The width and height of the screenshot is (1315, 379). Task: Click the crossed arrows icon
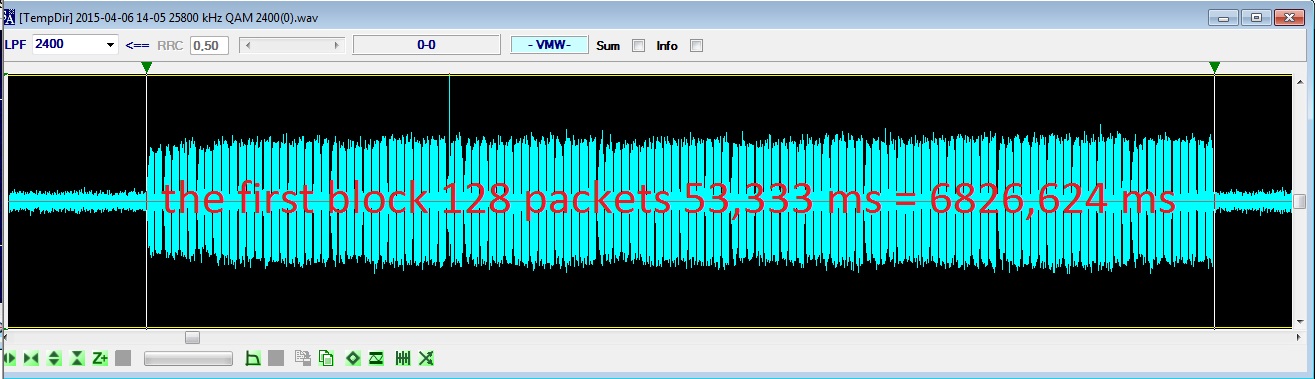(426, 358)
